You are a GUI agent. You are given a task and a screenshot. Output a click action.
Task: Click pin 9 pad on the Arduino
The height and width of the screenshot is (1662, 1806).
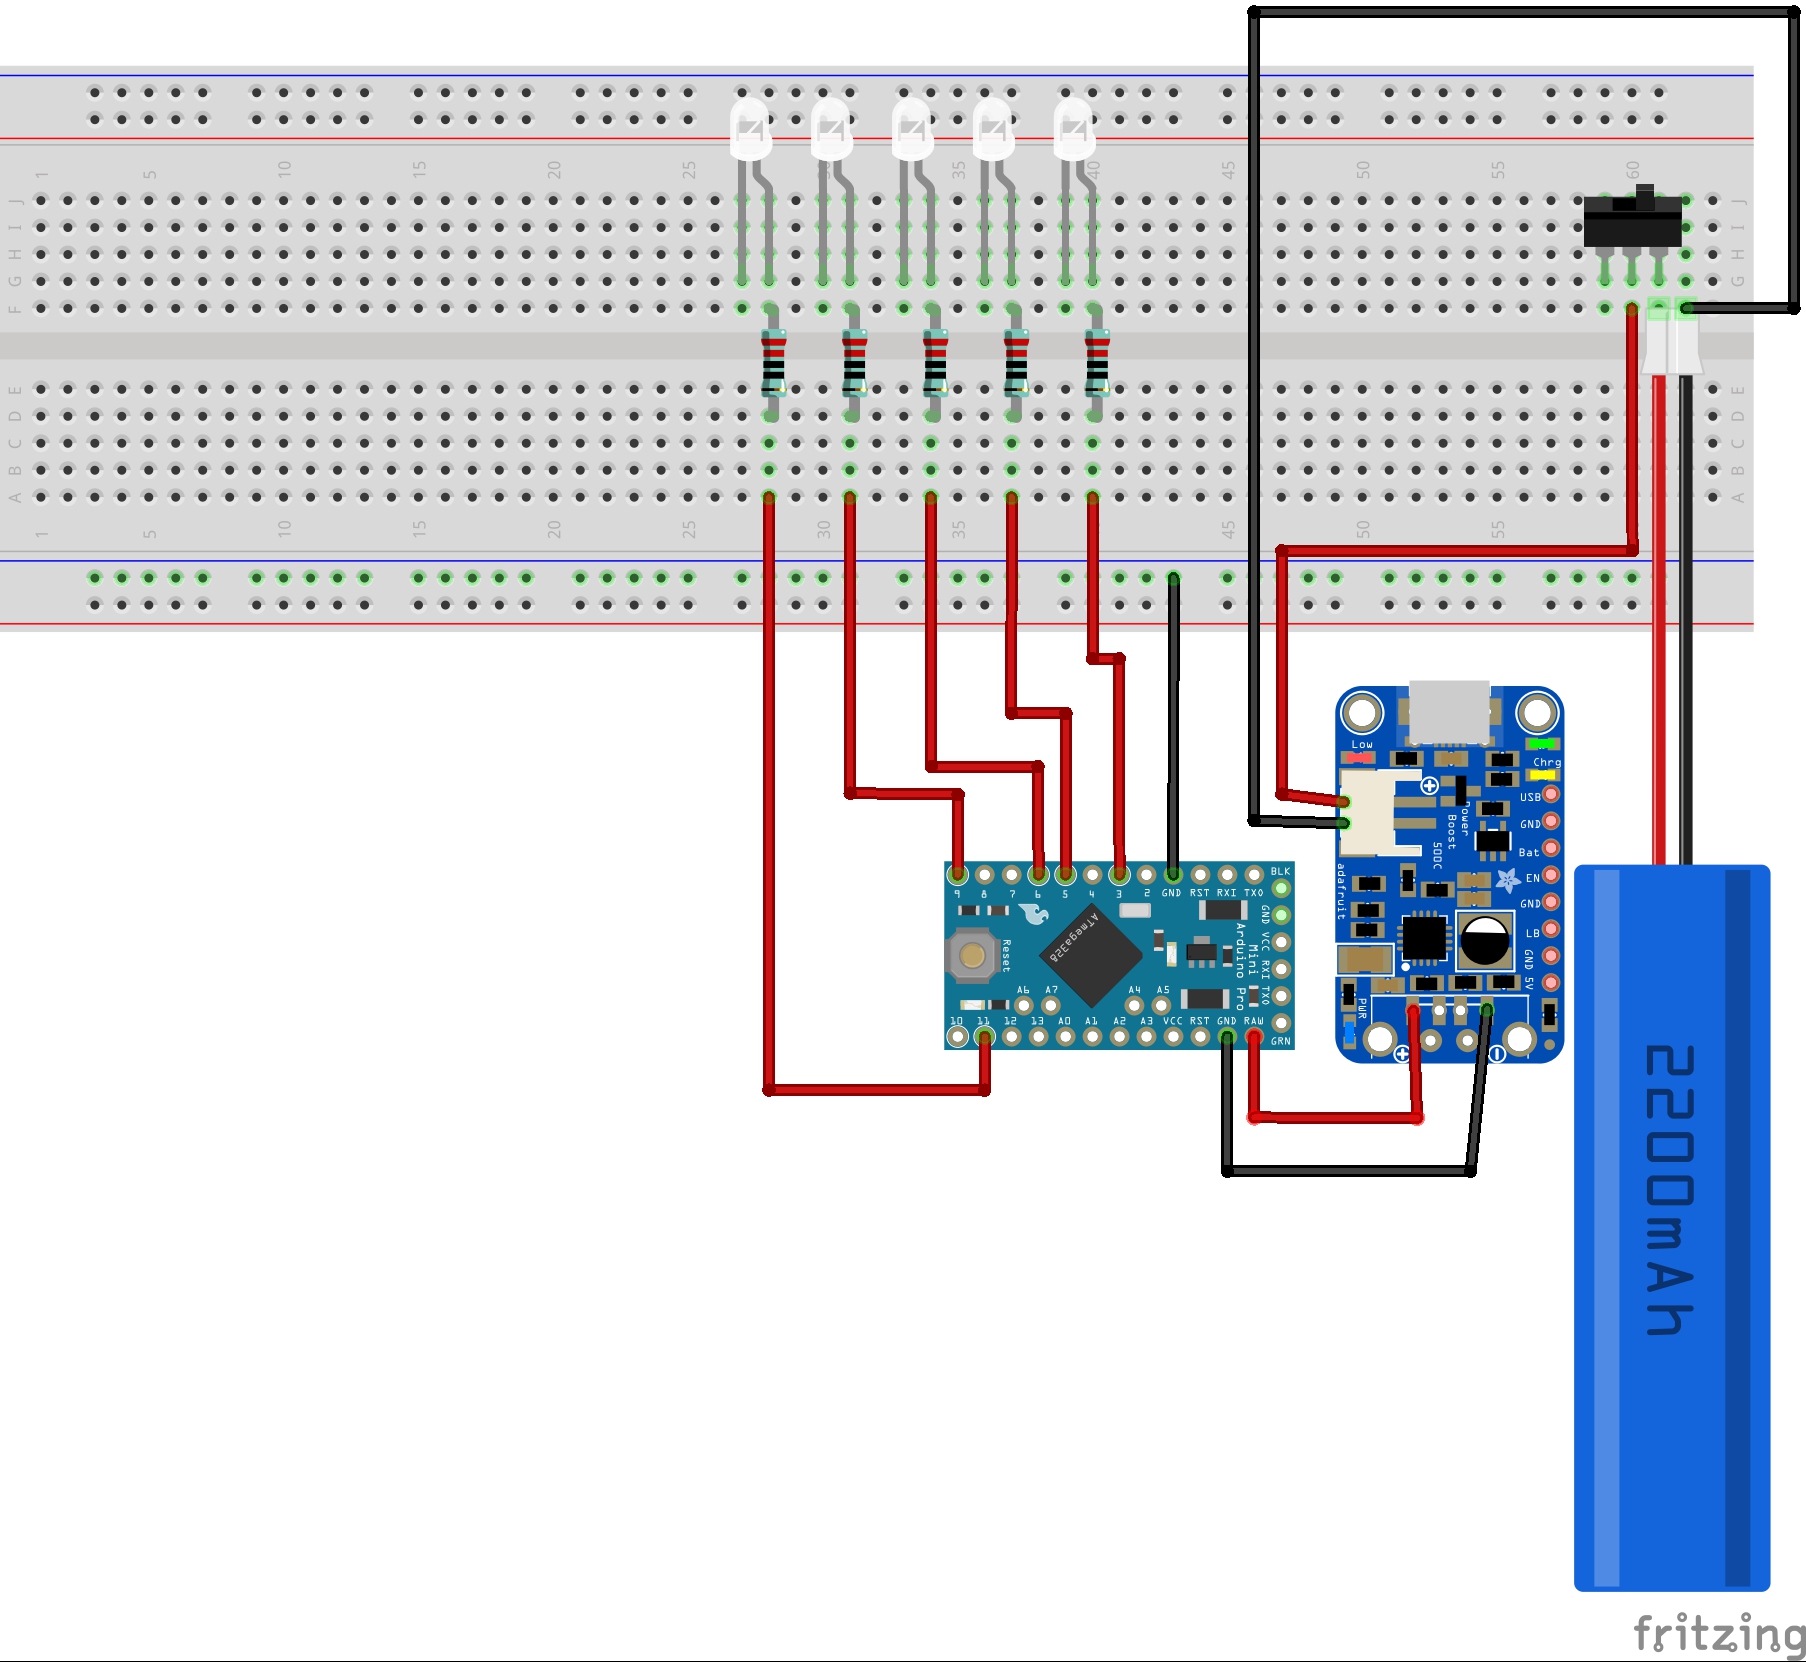click(957, 875)
